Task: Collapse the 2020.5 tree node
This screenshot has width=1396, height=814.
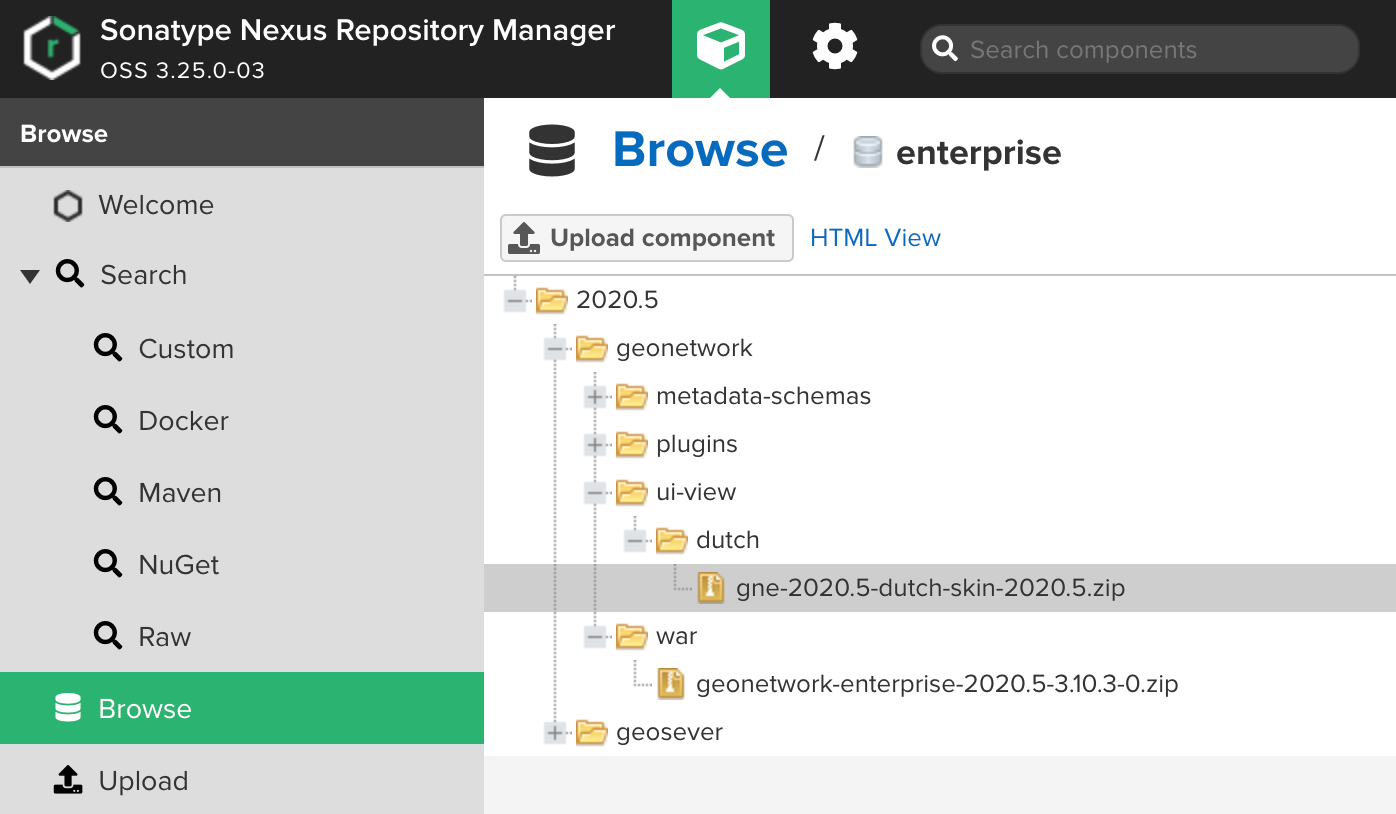Action: (x=515, y=300)
